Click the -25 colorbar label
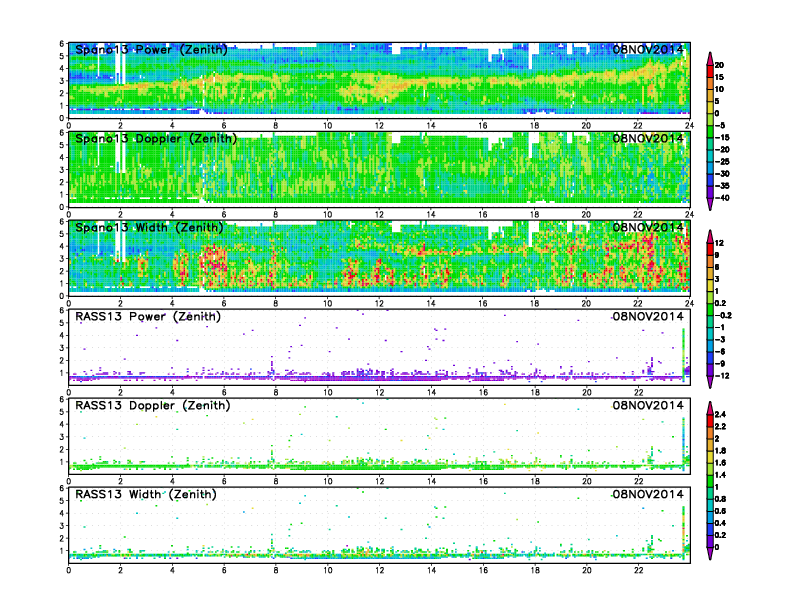 [722, 162]
